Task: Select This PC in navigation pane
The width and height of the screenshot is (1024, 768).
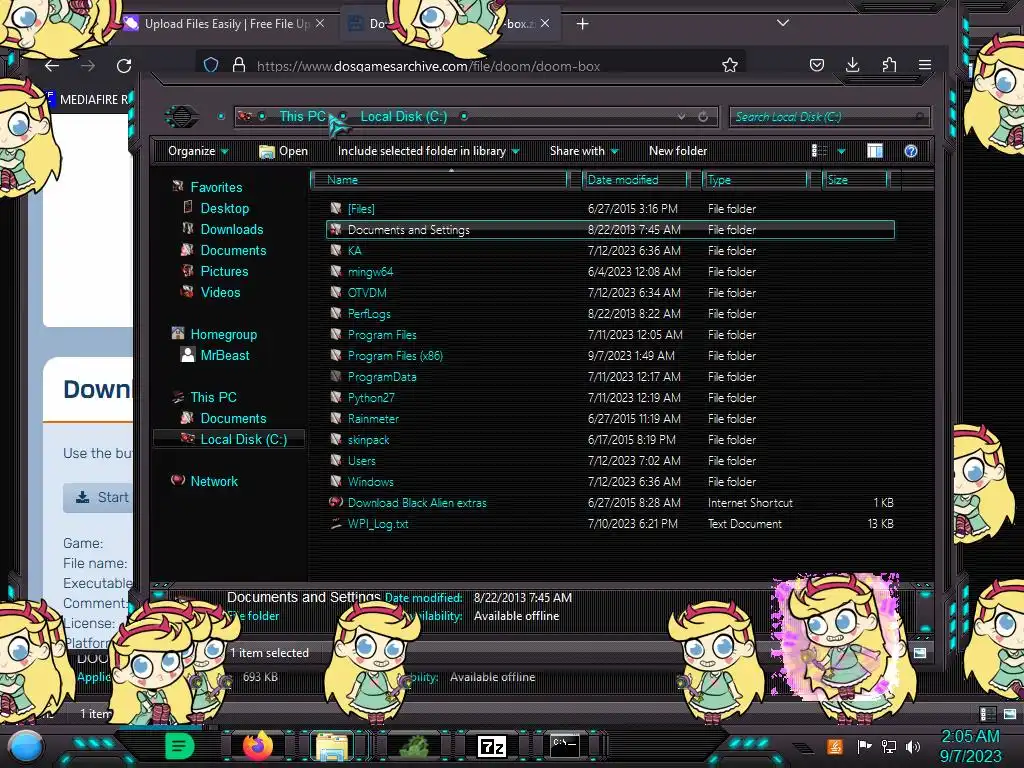Action: (x=213, y=397)
